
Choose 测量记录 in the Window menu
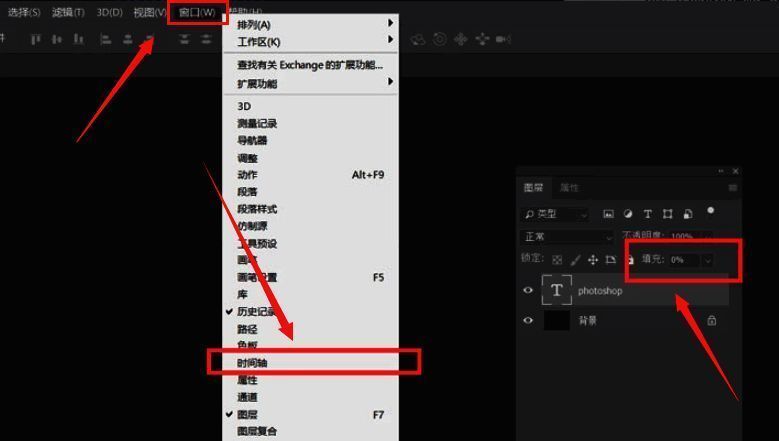pyautogui.click(x=310, y=124)
